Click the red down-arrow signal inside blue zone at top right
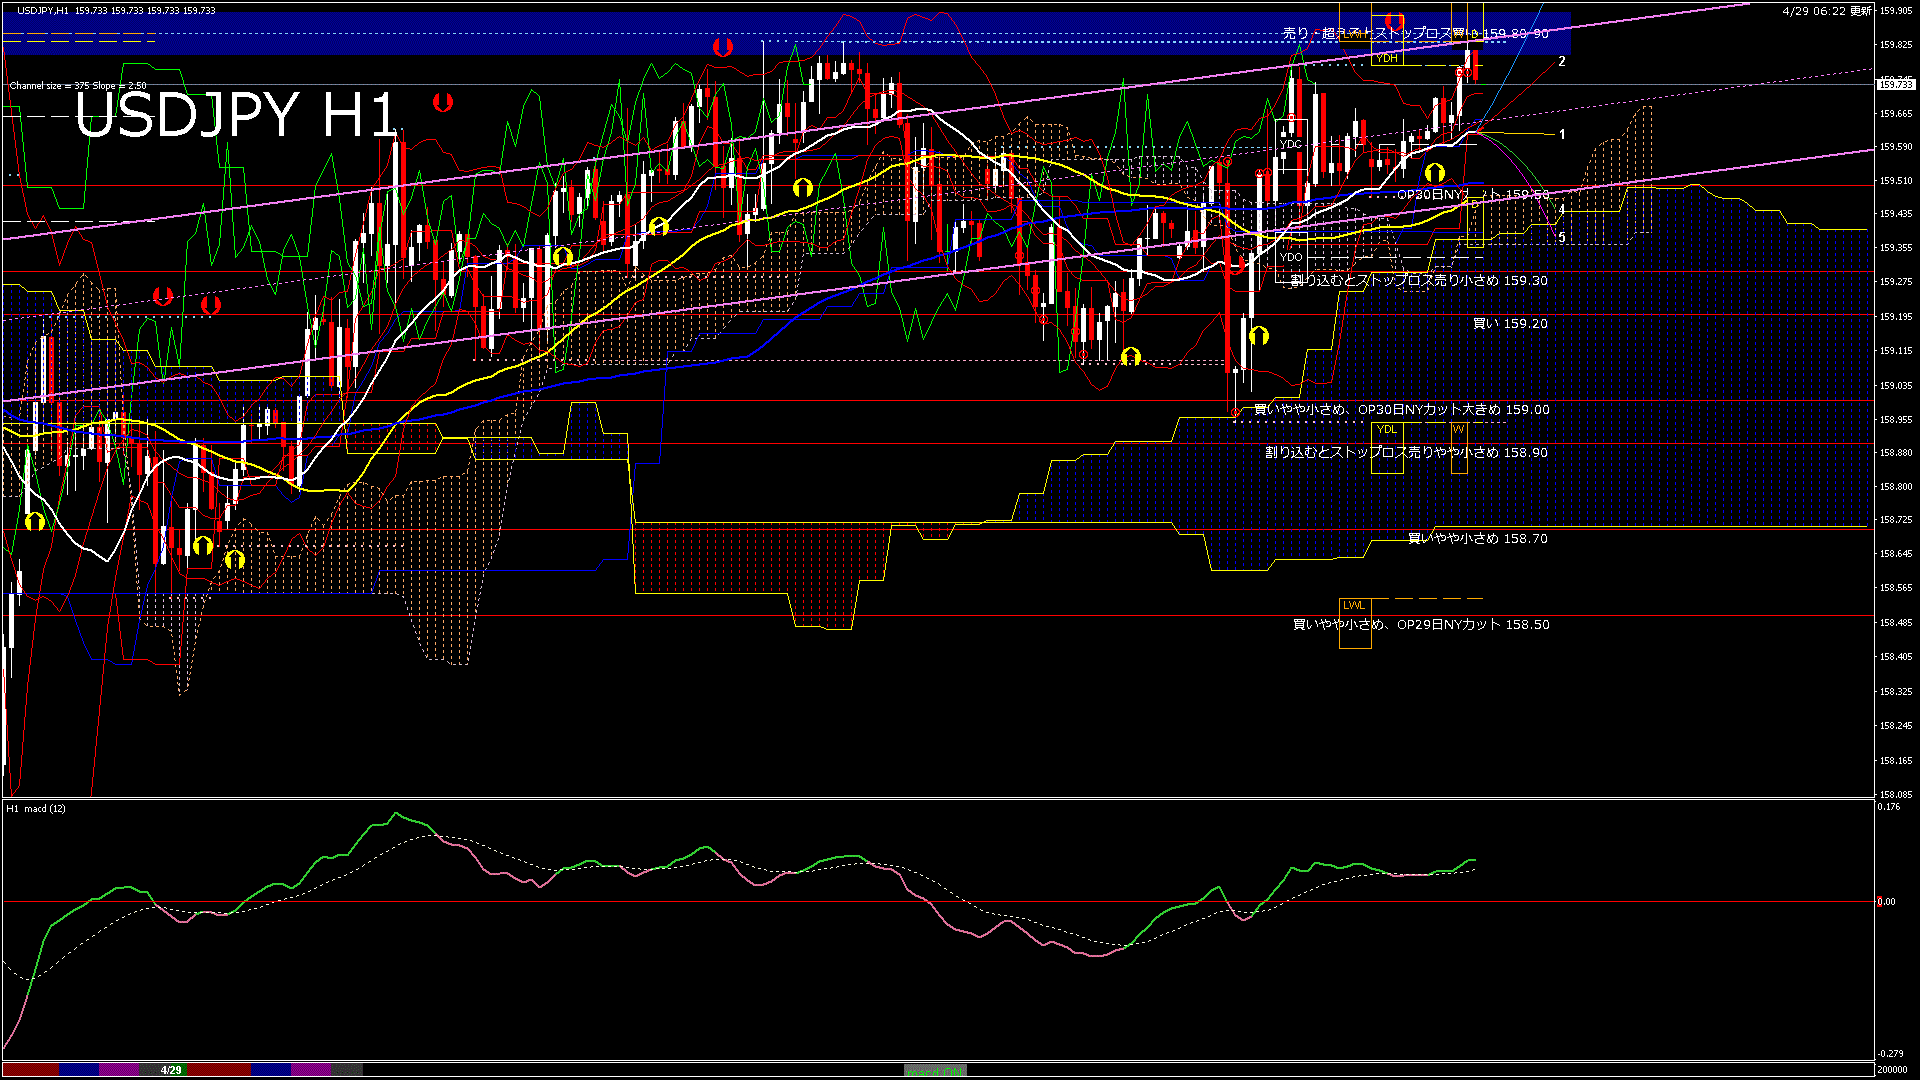 click(1394, 21)
